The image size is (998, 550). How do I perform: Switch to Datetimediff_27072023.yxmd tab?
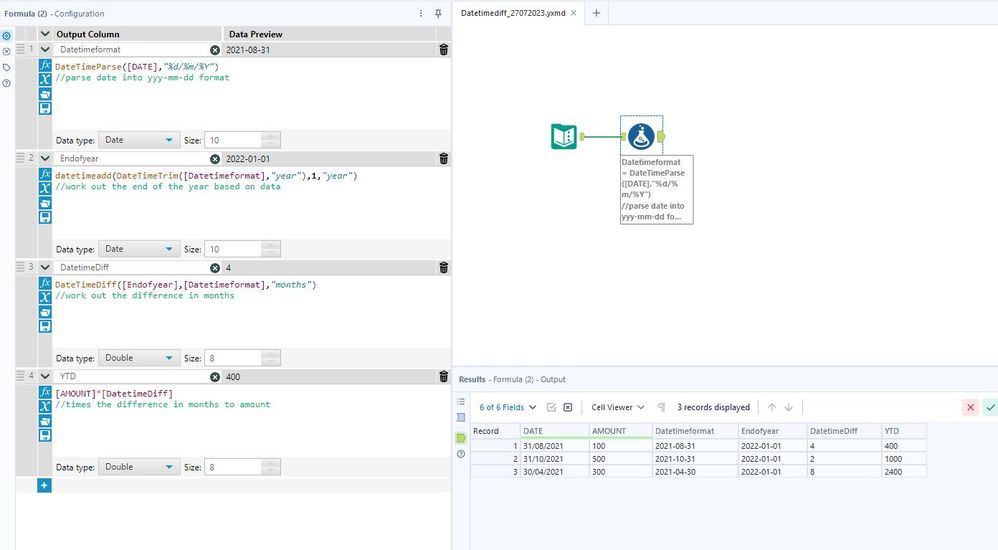point(512,13)
